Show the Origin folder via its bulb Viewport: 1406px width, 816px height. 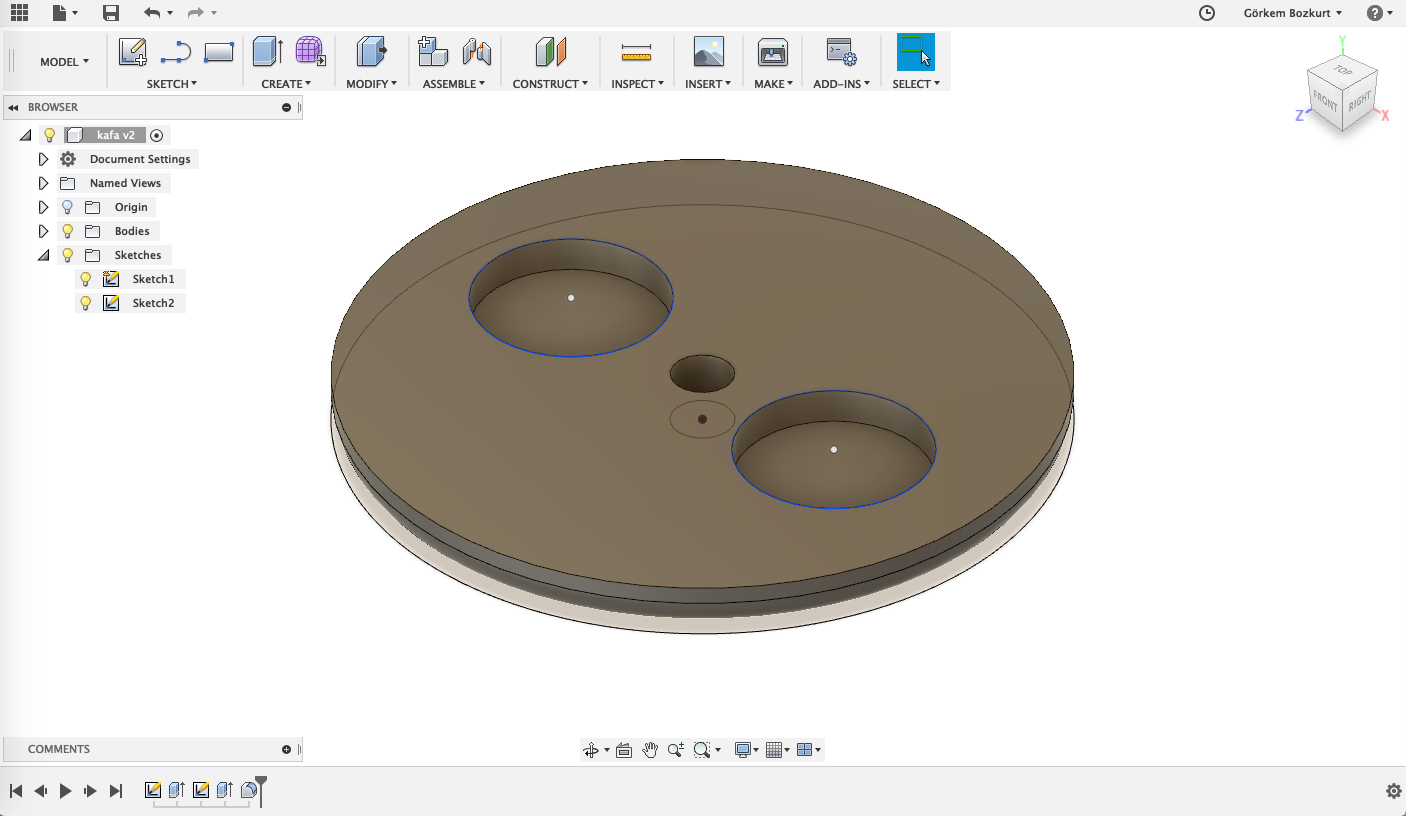click(68, 207)
